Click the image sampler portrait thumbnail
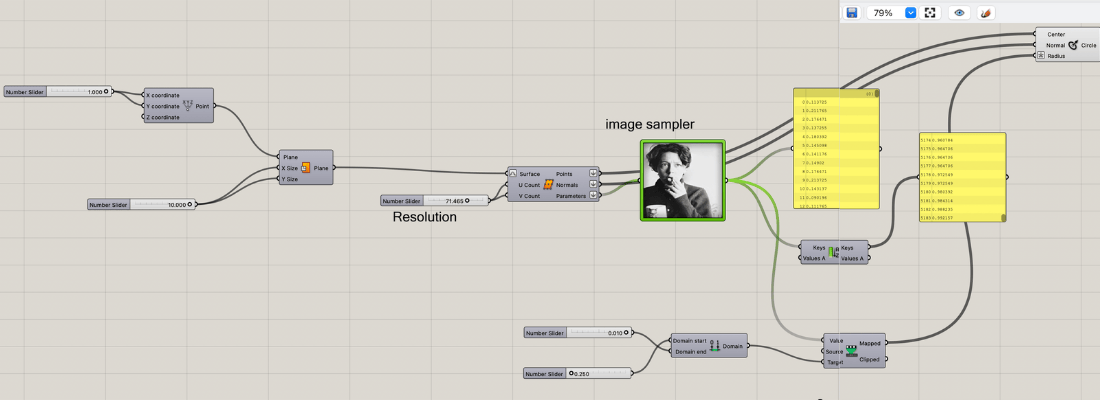 pyautogui.click(x=685, y=179)
